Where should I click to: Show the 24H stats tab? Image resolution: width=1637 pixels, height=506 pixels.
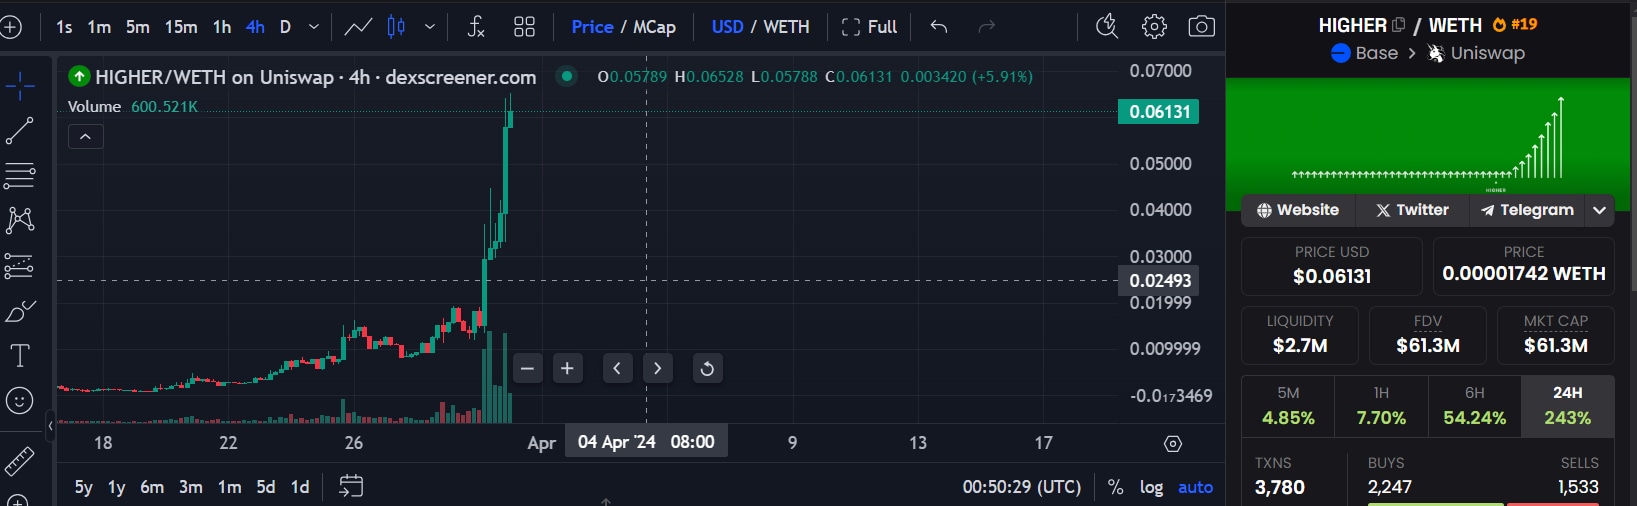click(x=1567, y=406)
